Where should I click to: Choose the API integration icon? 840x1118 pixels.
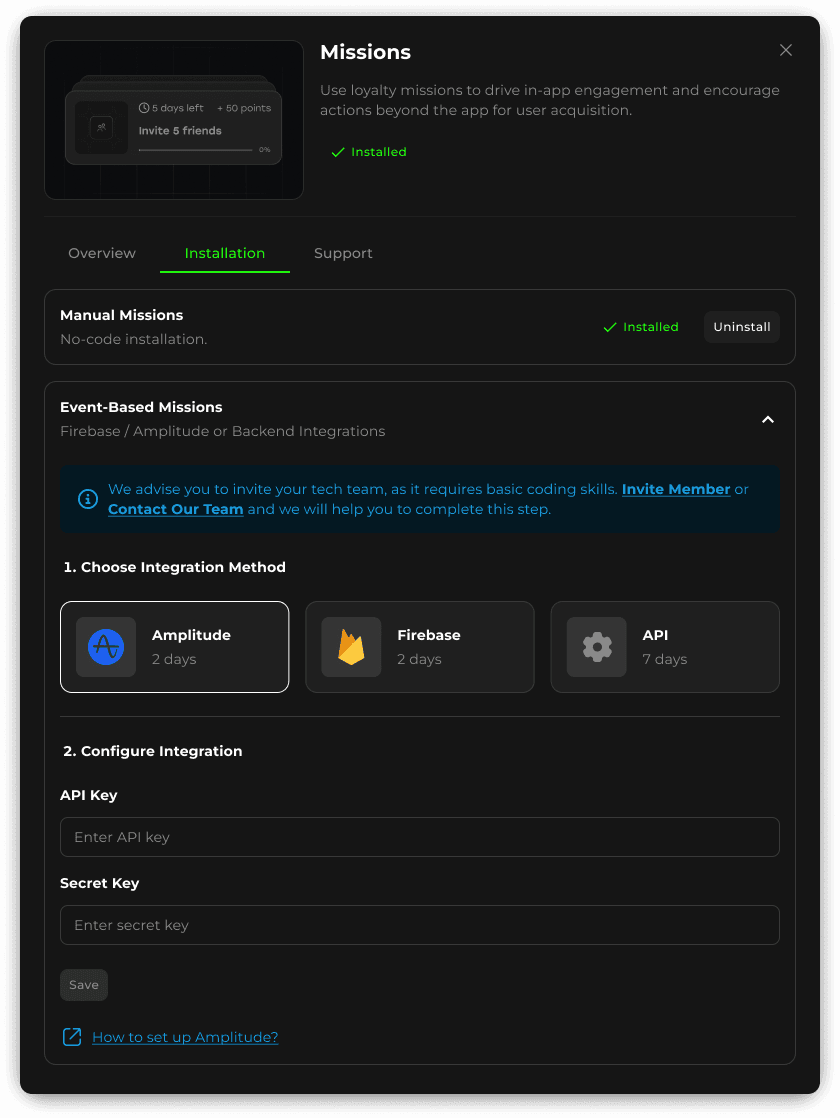pos(596,646)
